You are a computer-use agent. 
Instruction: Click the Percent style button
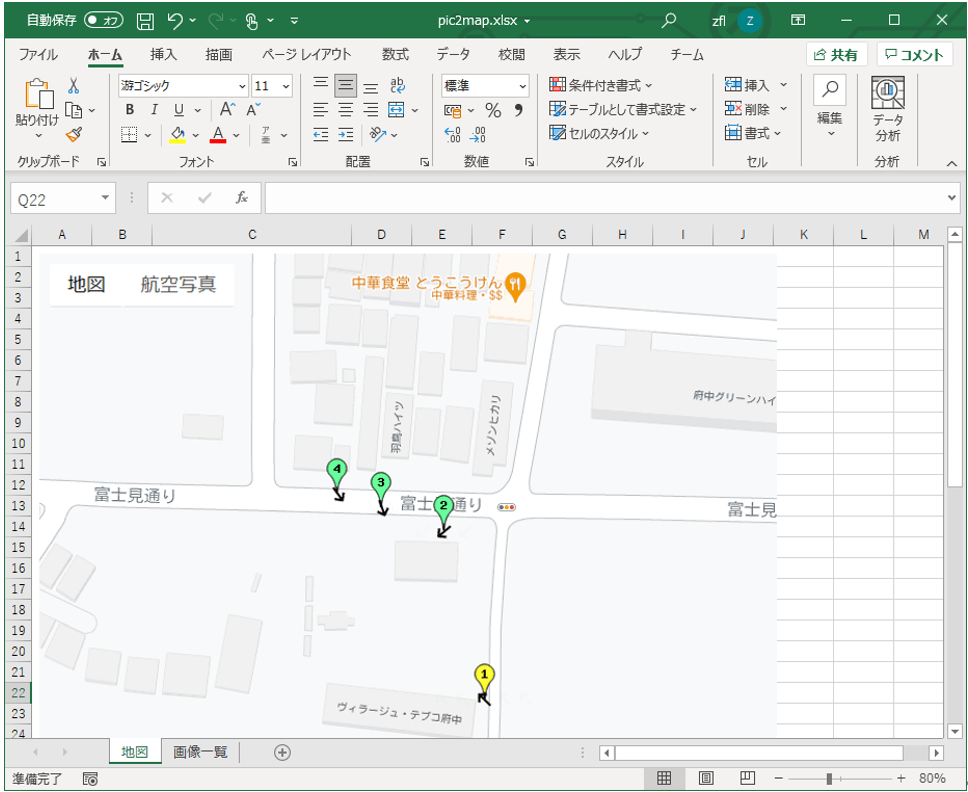point(493,110)
